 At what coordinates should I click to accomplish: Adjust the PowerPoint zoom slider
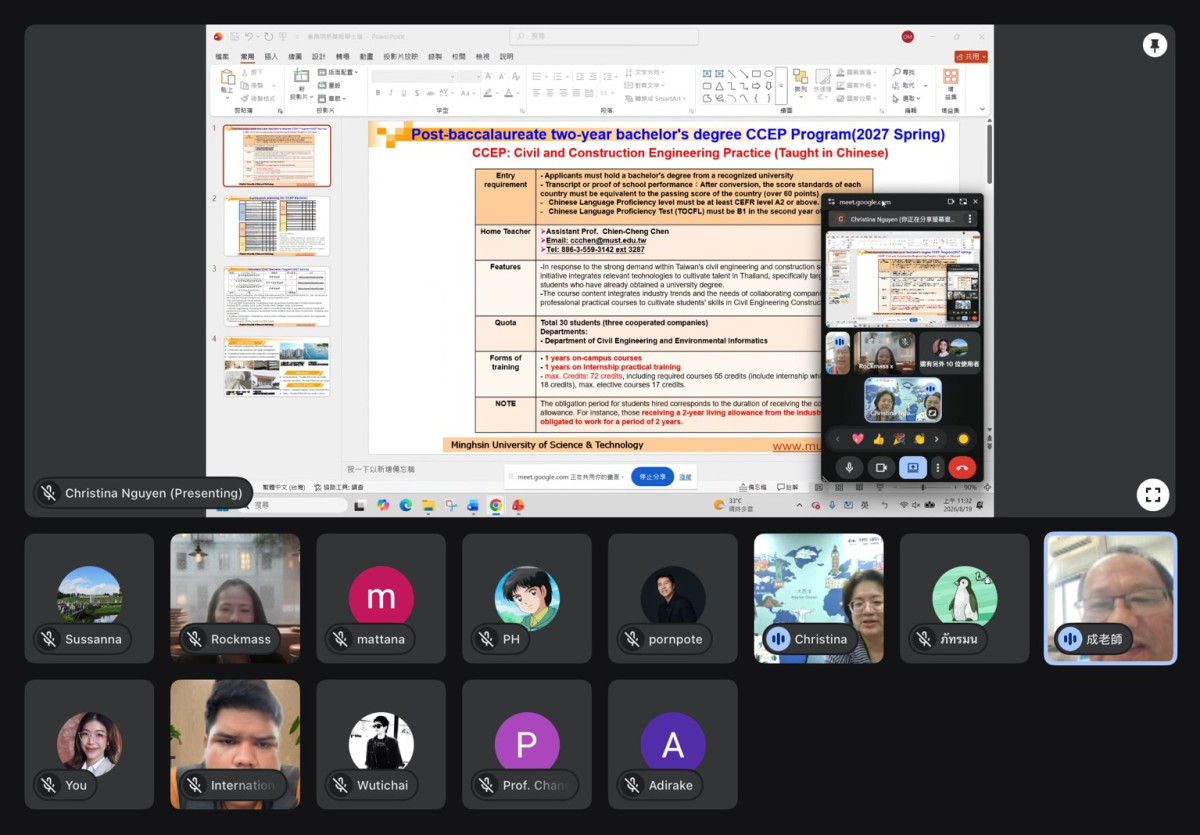click(923, 488)
